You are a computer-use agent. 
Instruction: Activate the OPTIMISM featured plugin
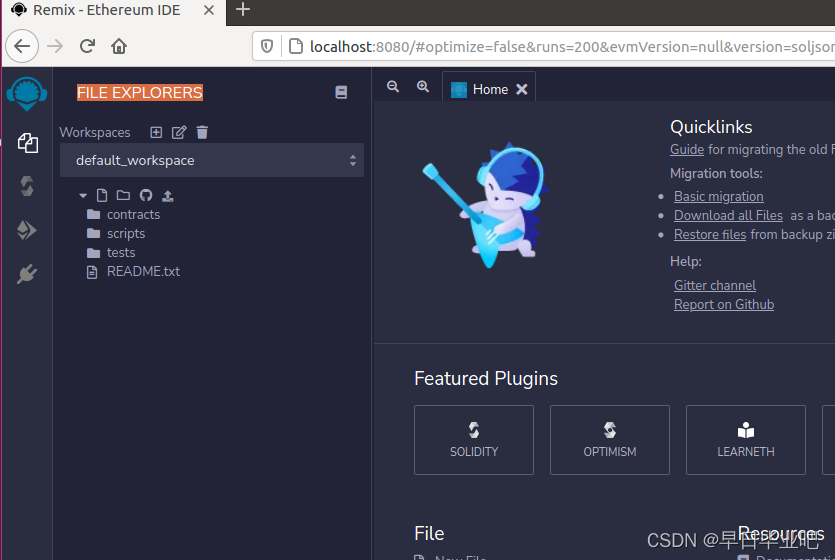point(610,440)
